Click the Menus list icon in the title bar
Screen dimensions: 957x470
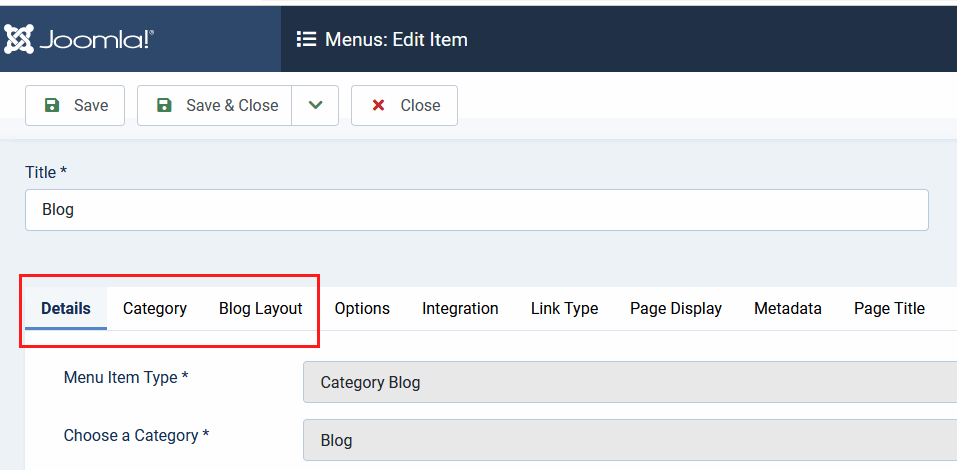coord(307,40)
